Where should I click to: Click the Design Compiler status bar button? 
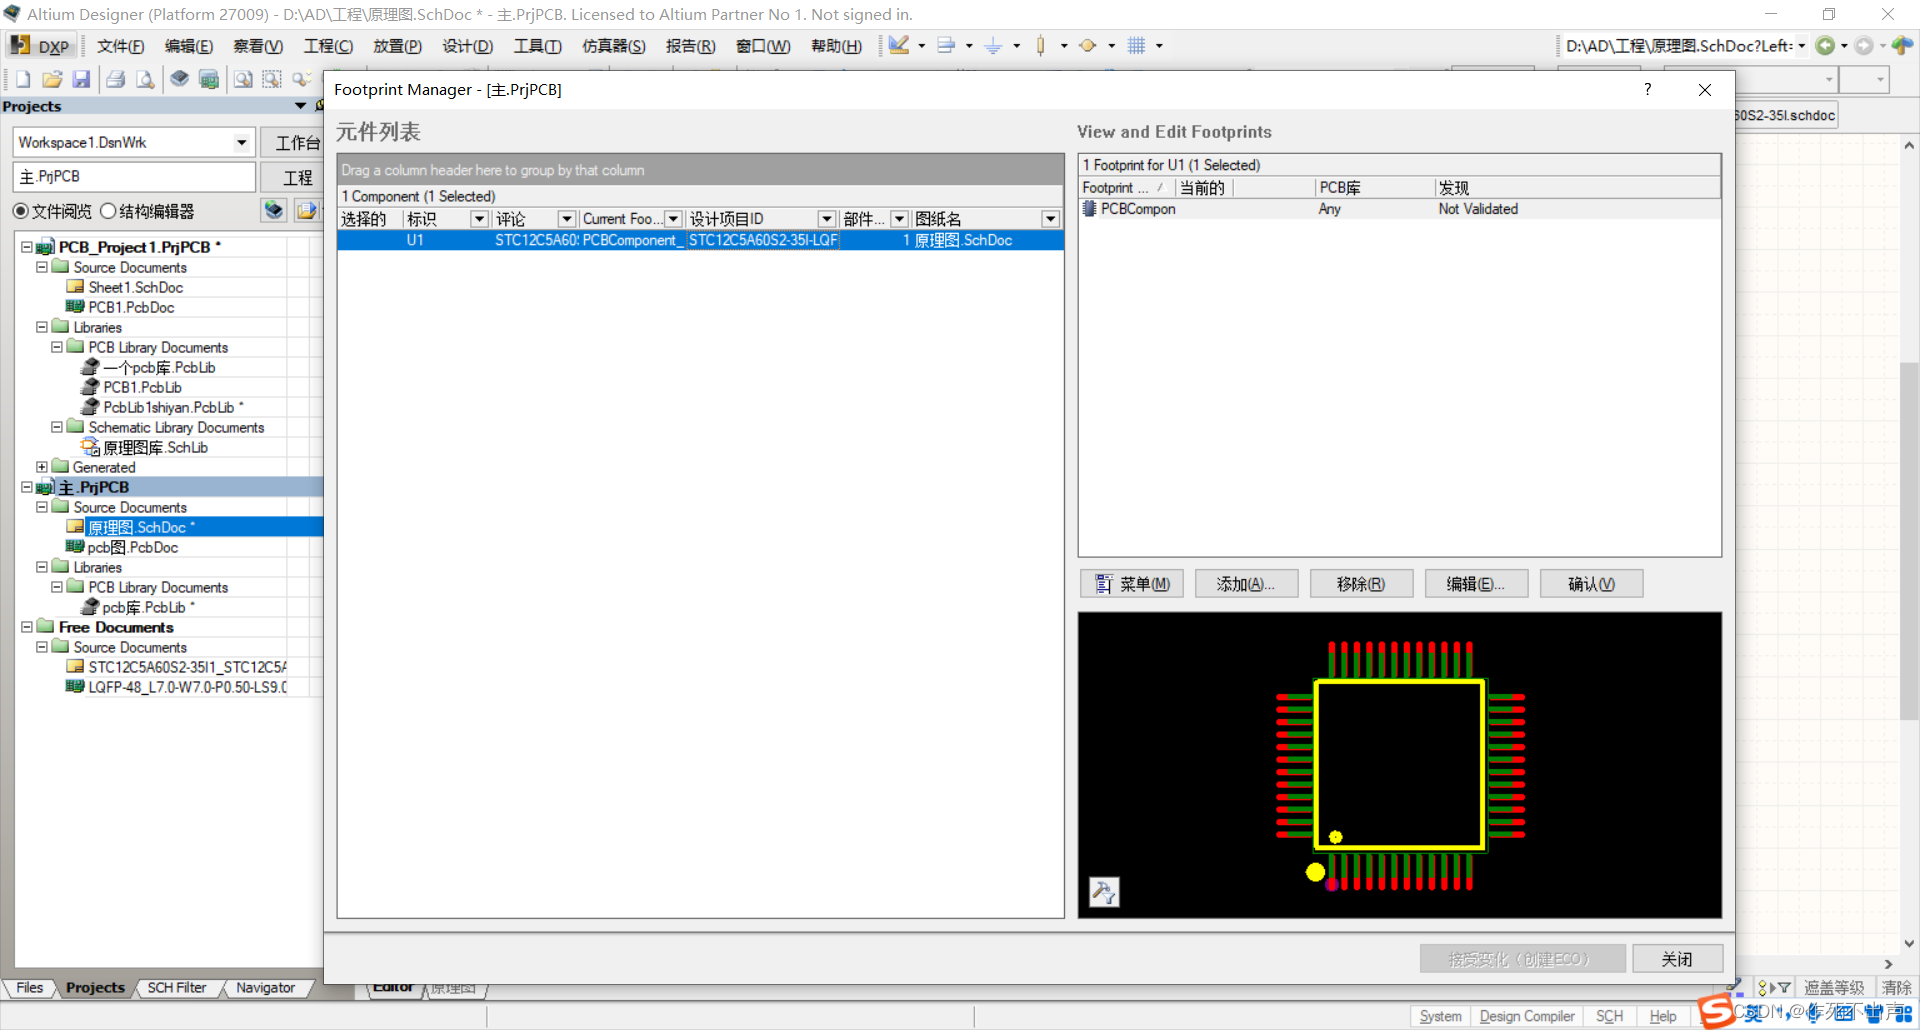pos(1527,1016)
